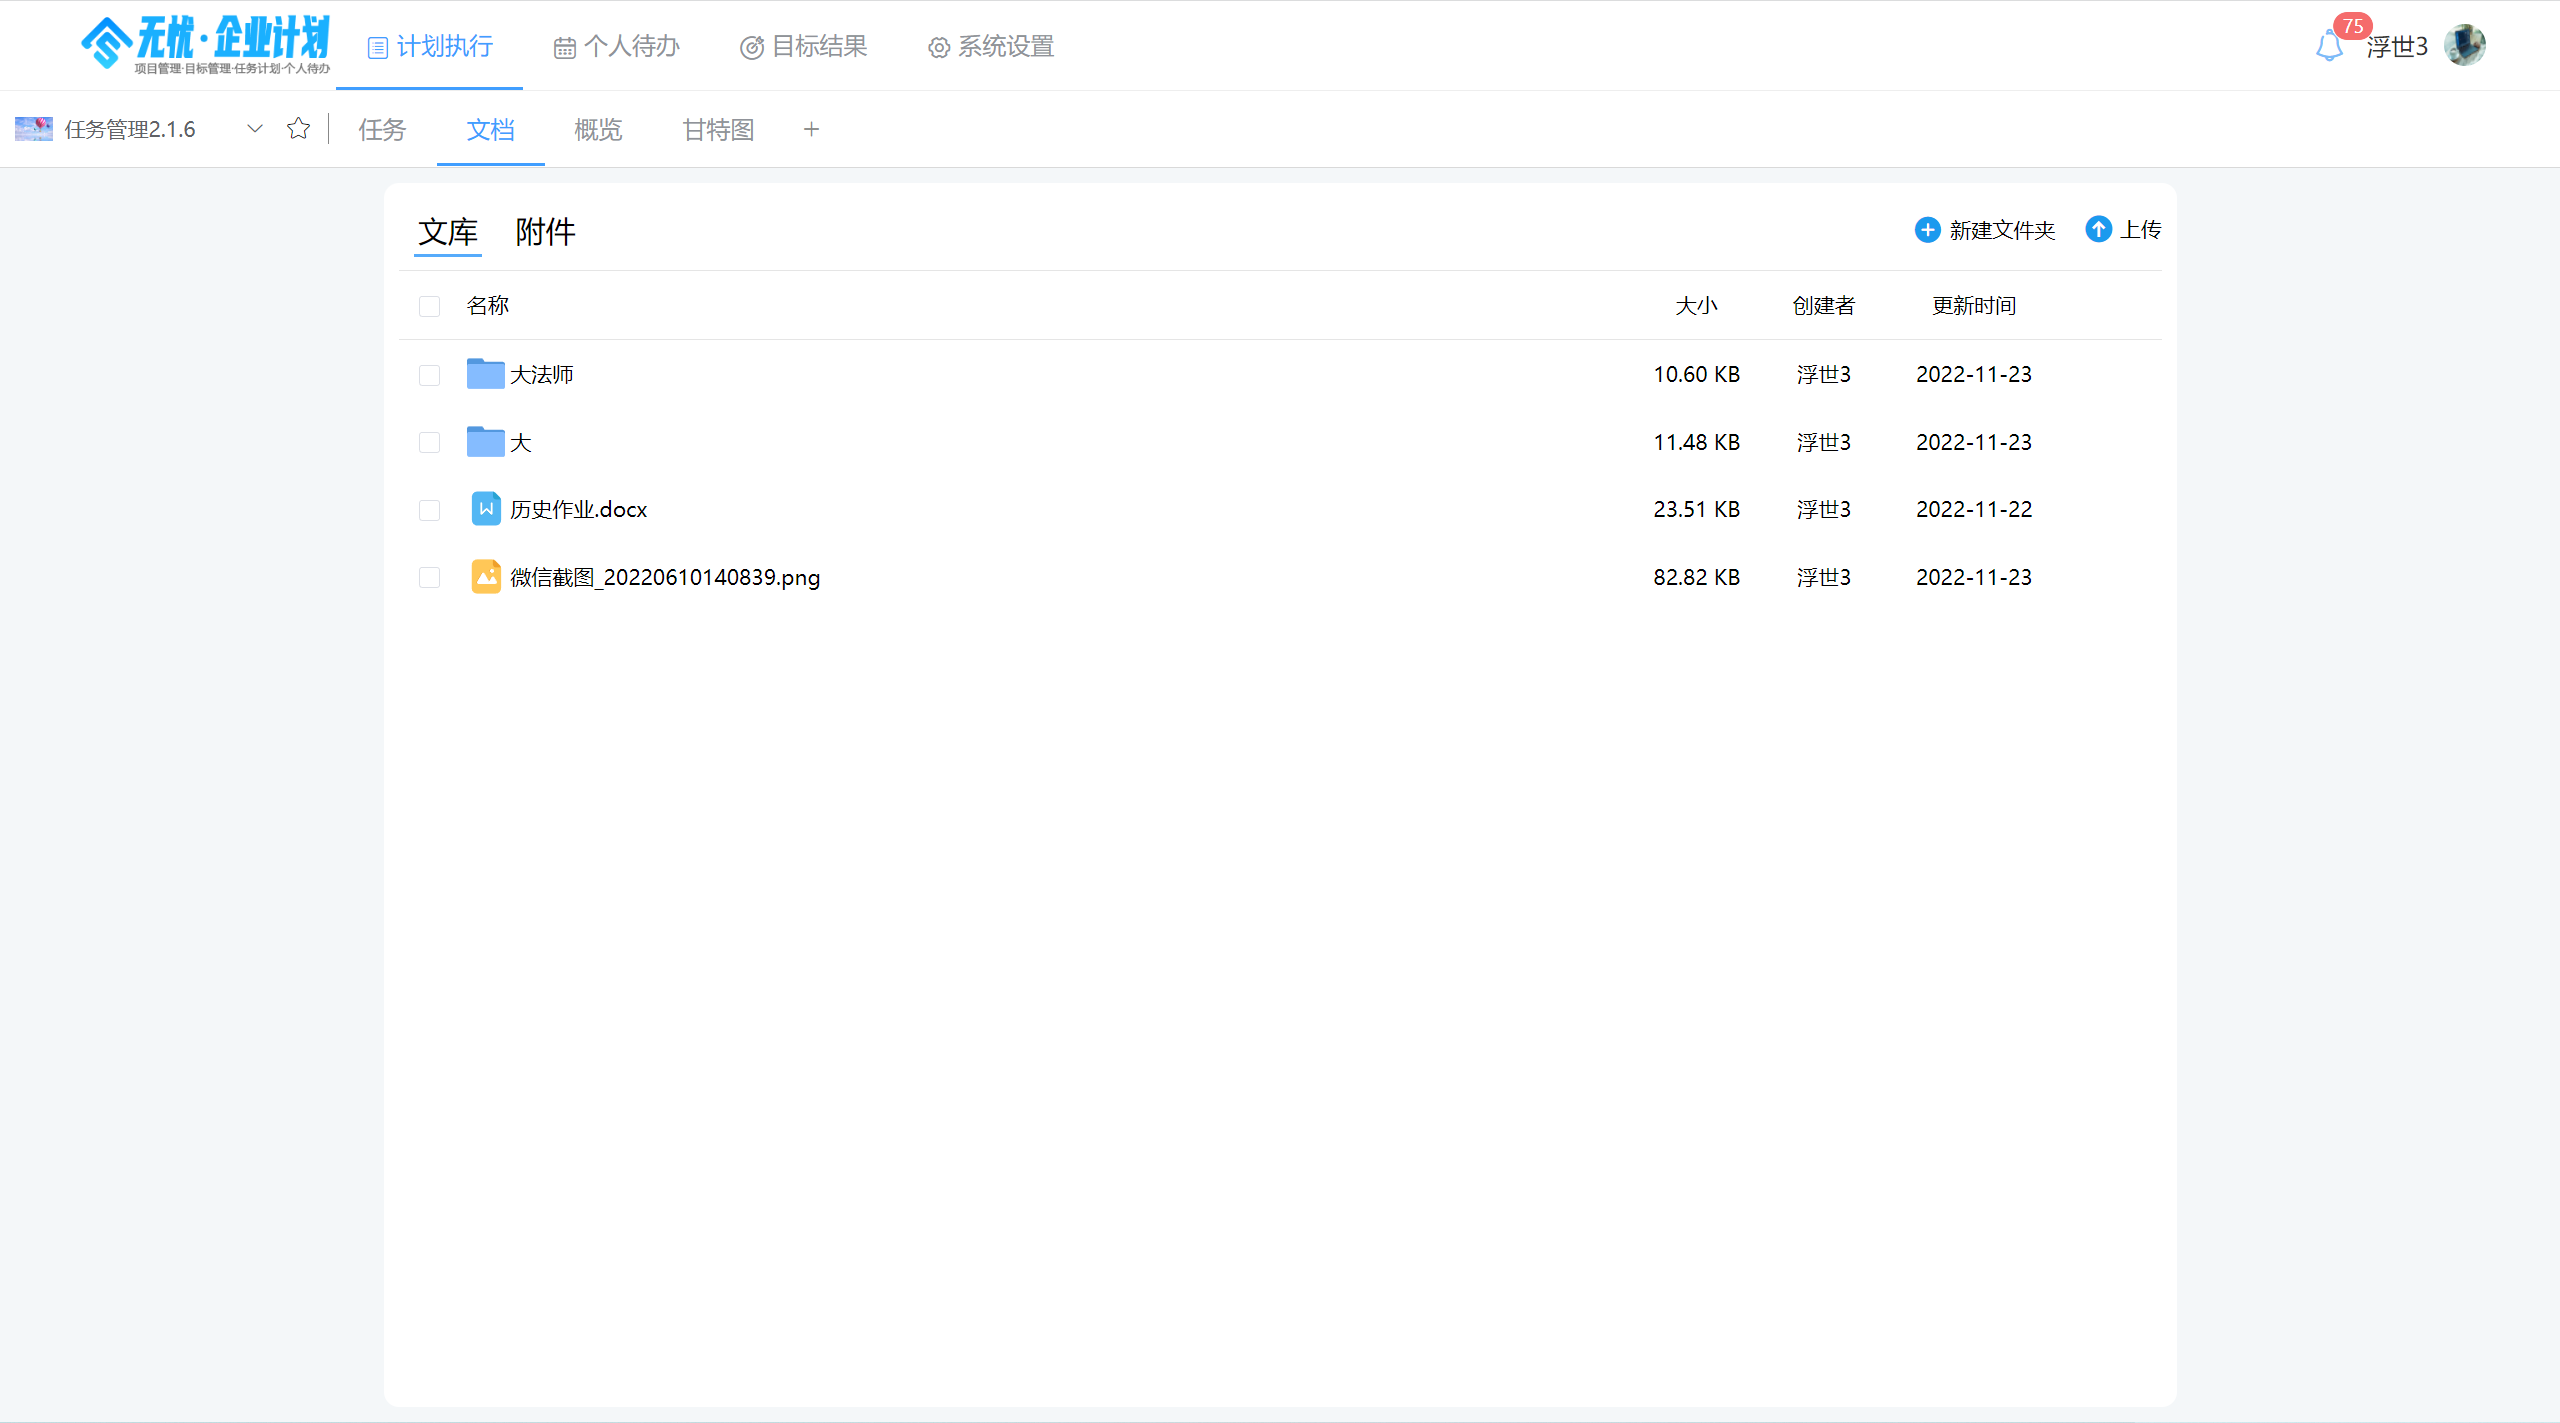2560x1423 pixels.
Task: Tick checkbox for 微信截图 png file
Action: click(x=429, y=578)
